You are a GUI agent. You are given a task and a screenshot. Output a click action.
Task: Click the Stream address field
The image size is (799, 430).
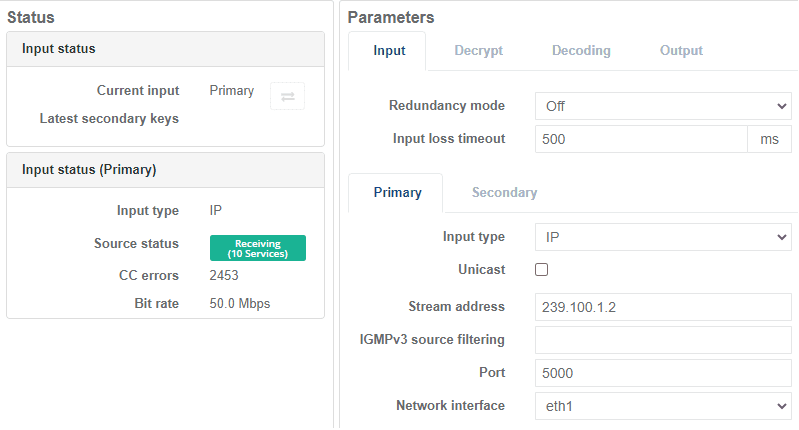pos(663,307)
